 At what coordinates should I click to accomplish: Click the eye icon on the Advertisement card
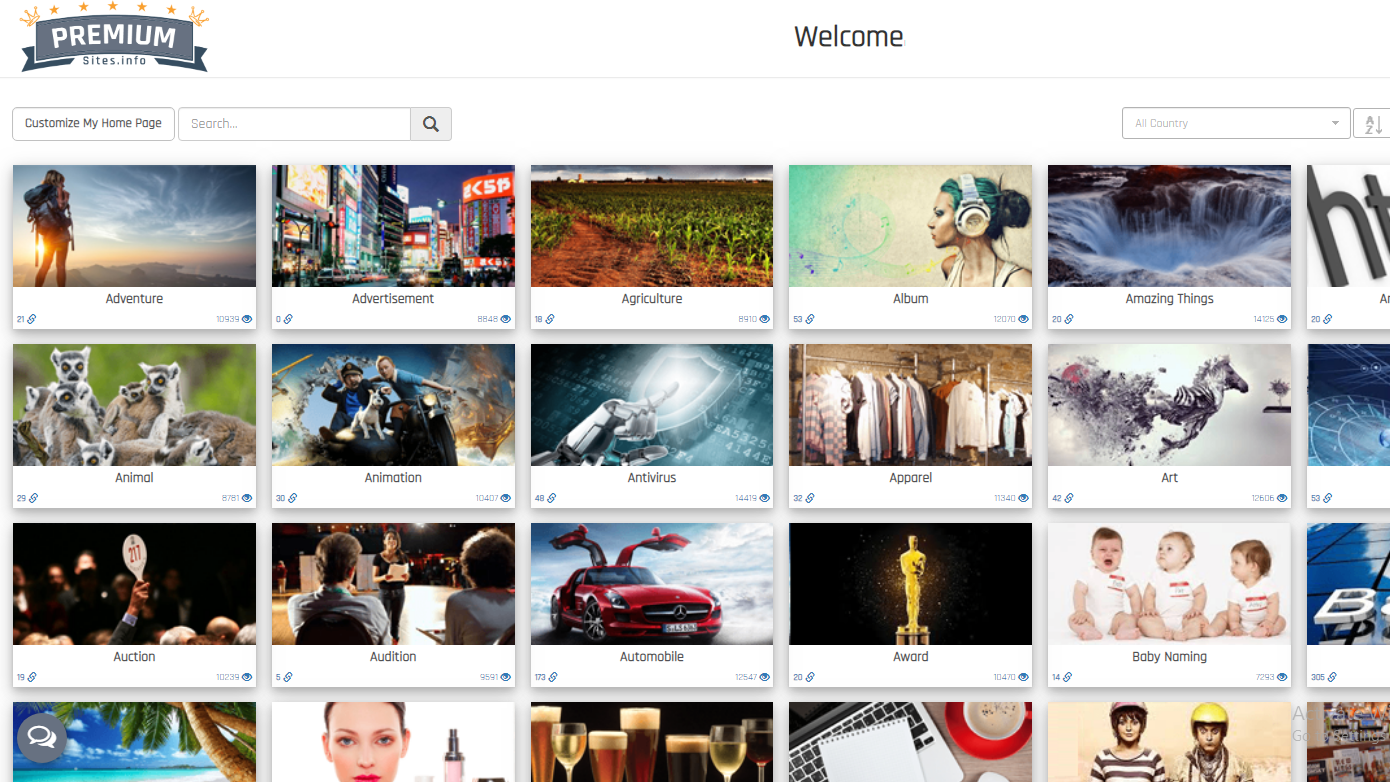click(x=506, y=319)
